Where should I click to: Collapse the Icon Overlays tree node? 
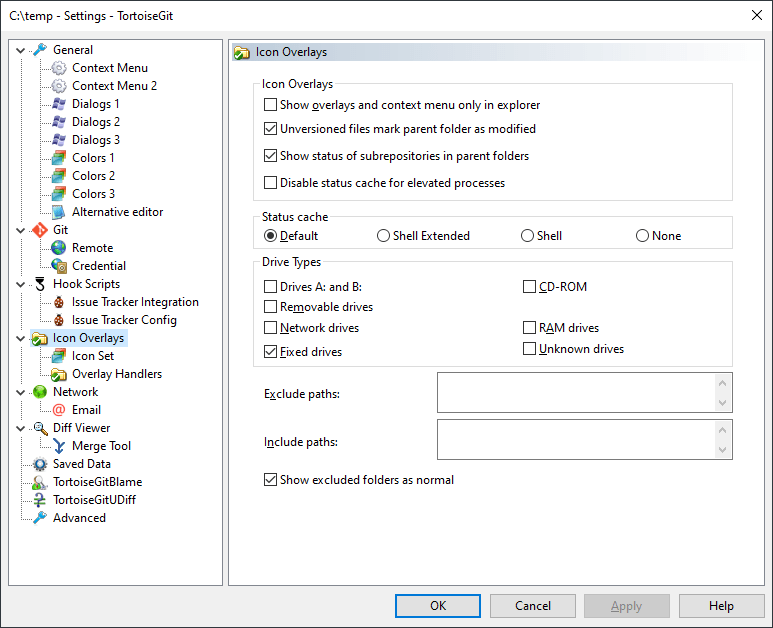point(21,338)
